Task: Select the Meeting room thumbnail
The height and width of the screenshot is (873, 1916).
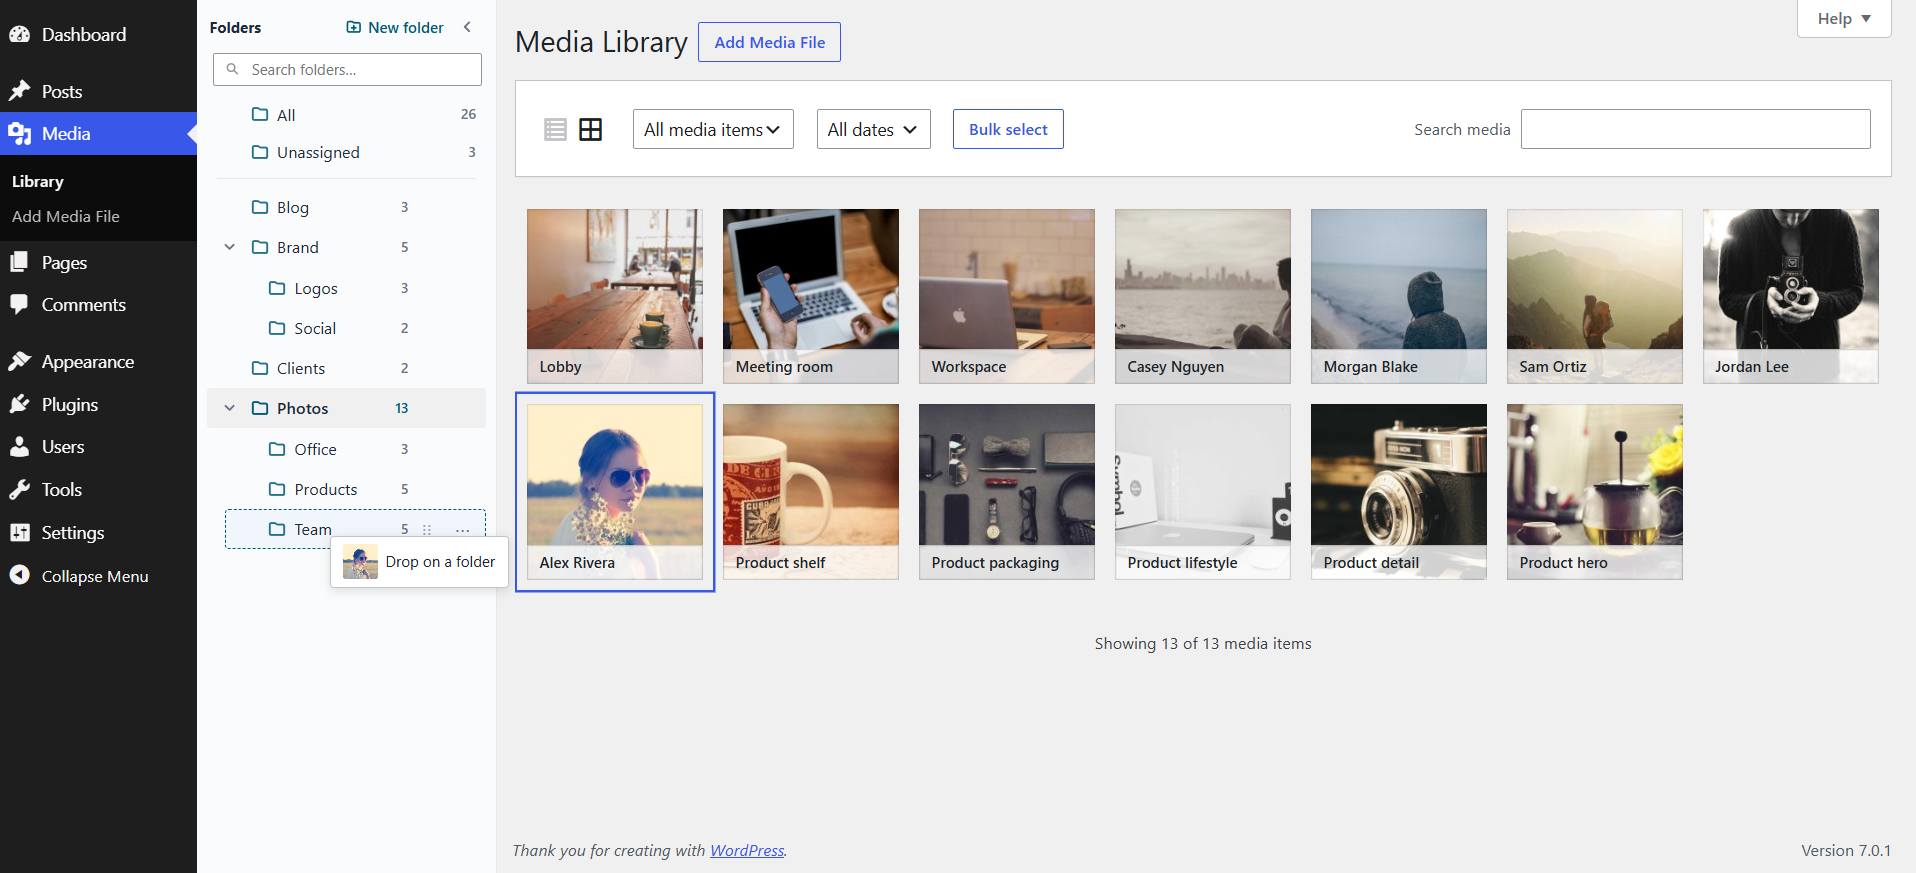Action: click(x=811, y=296)
